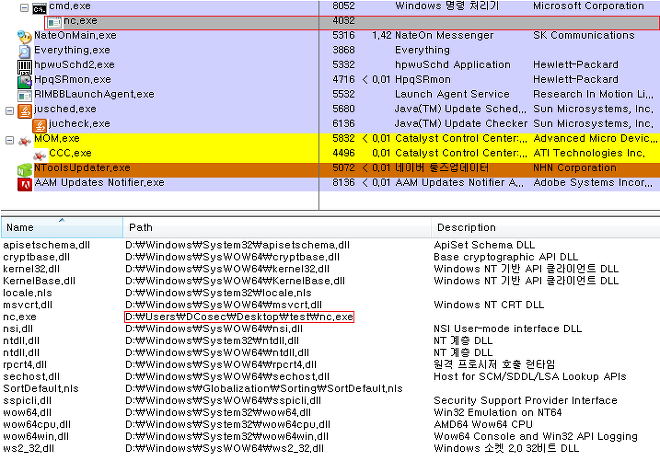Select kernel32.dll in the DLL list

(x=31, y=269)
